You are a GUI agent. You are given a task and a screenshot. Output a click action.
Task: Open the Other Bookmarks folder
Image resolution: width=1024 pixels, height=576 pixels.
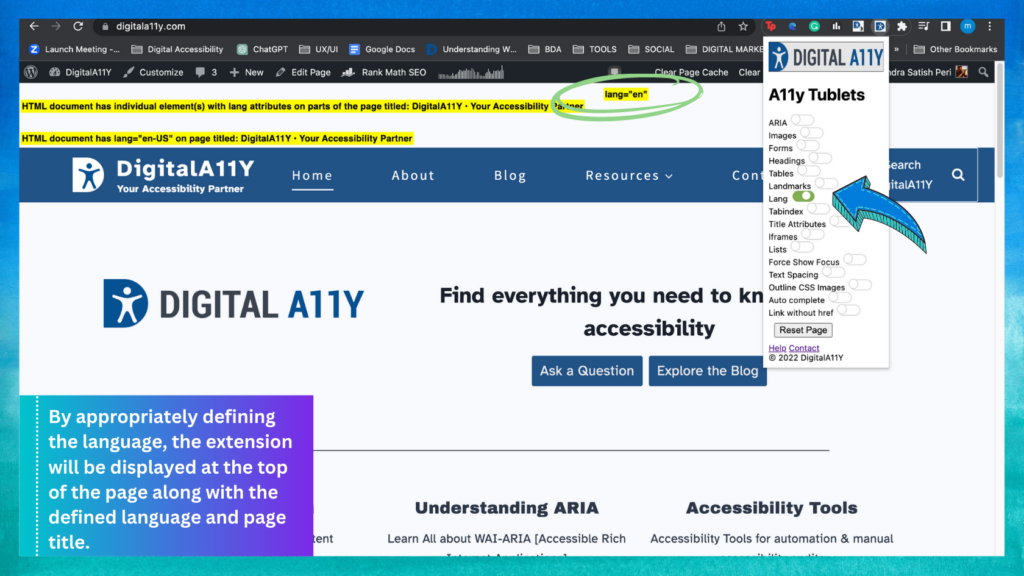coord(955,49)
